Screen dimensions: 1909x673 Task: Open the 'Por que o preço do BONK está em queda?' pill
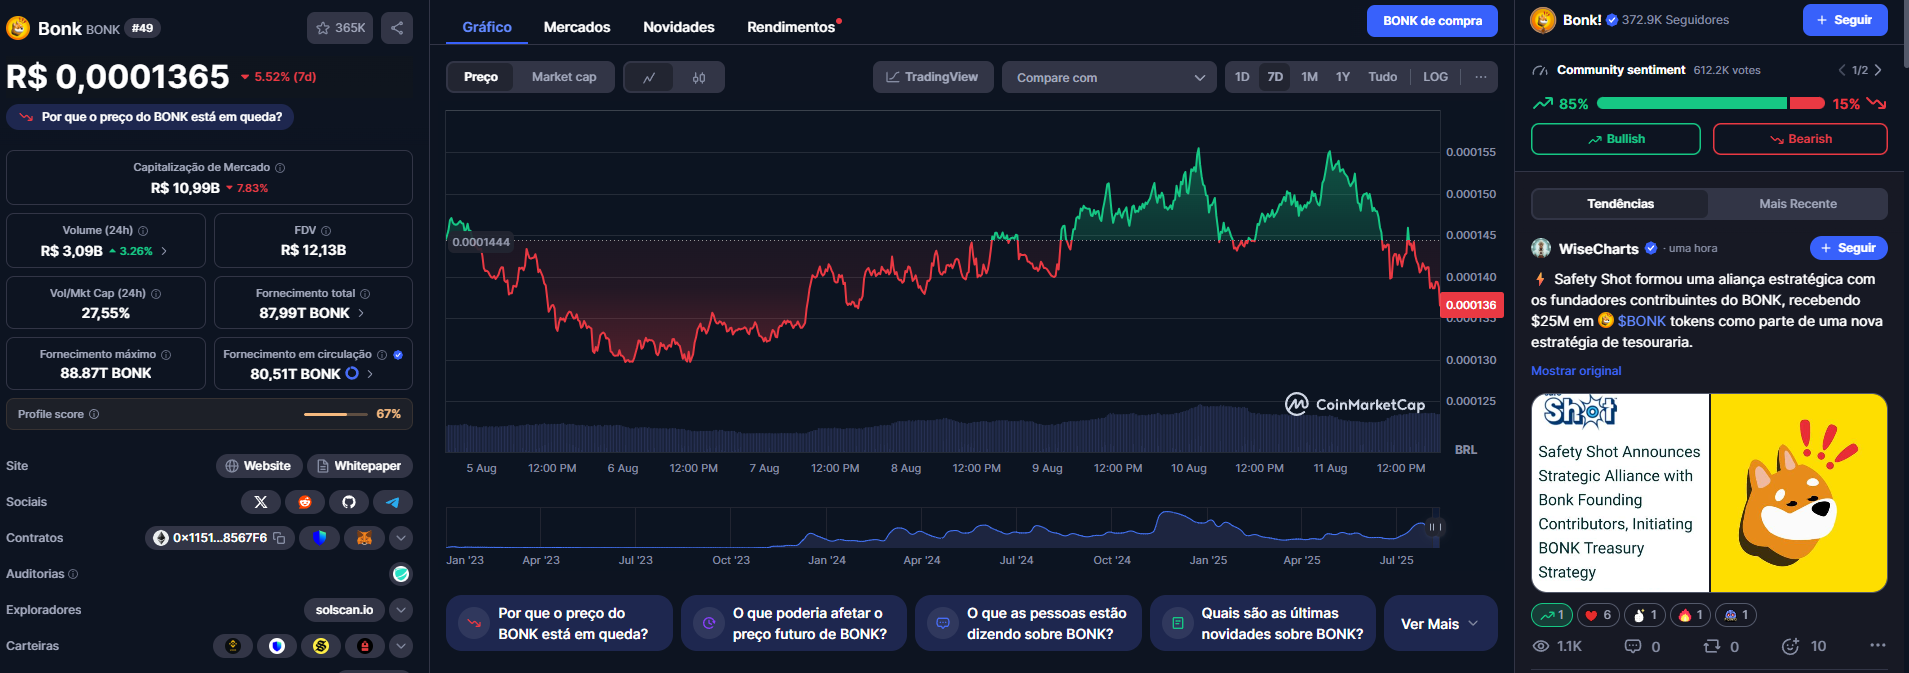point(150,117)
